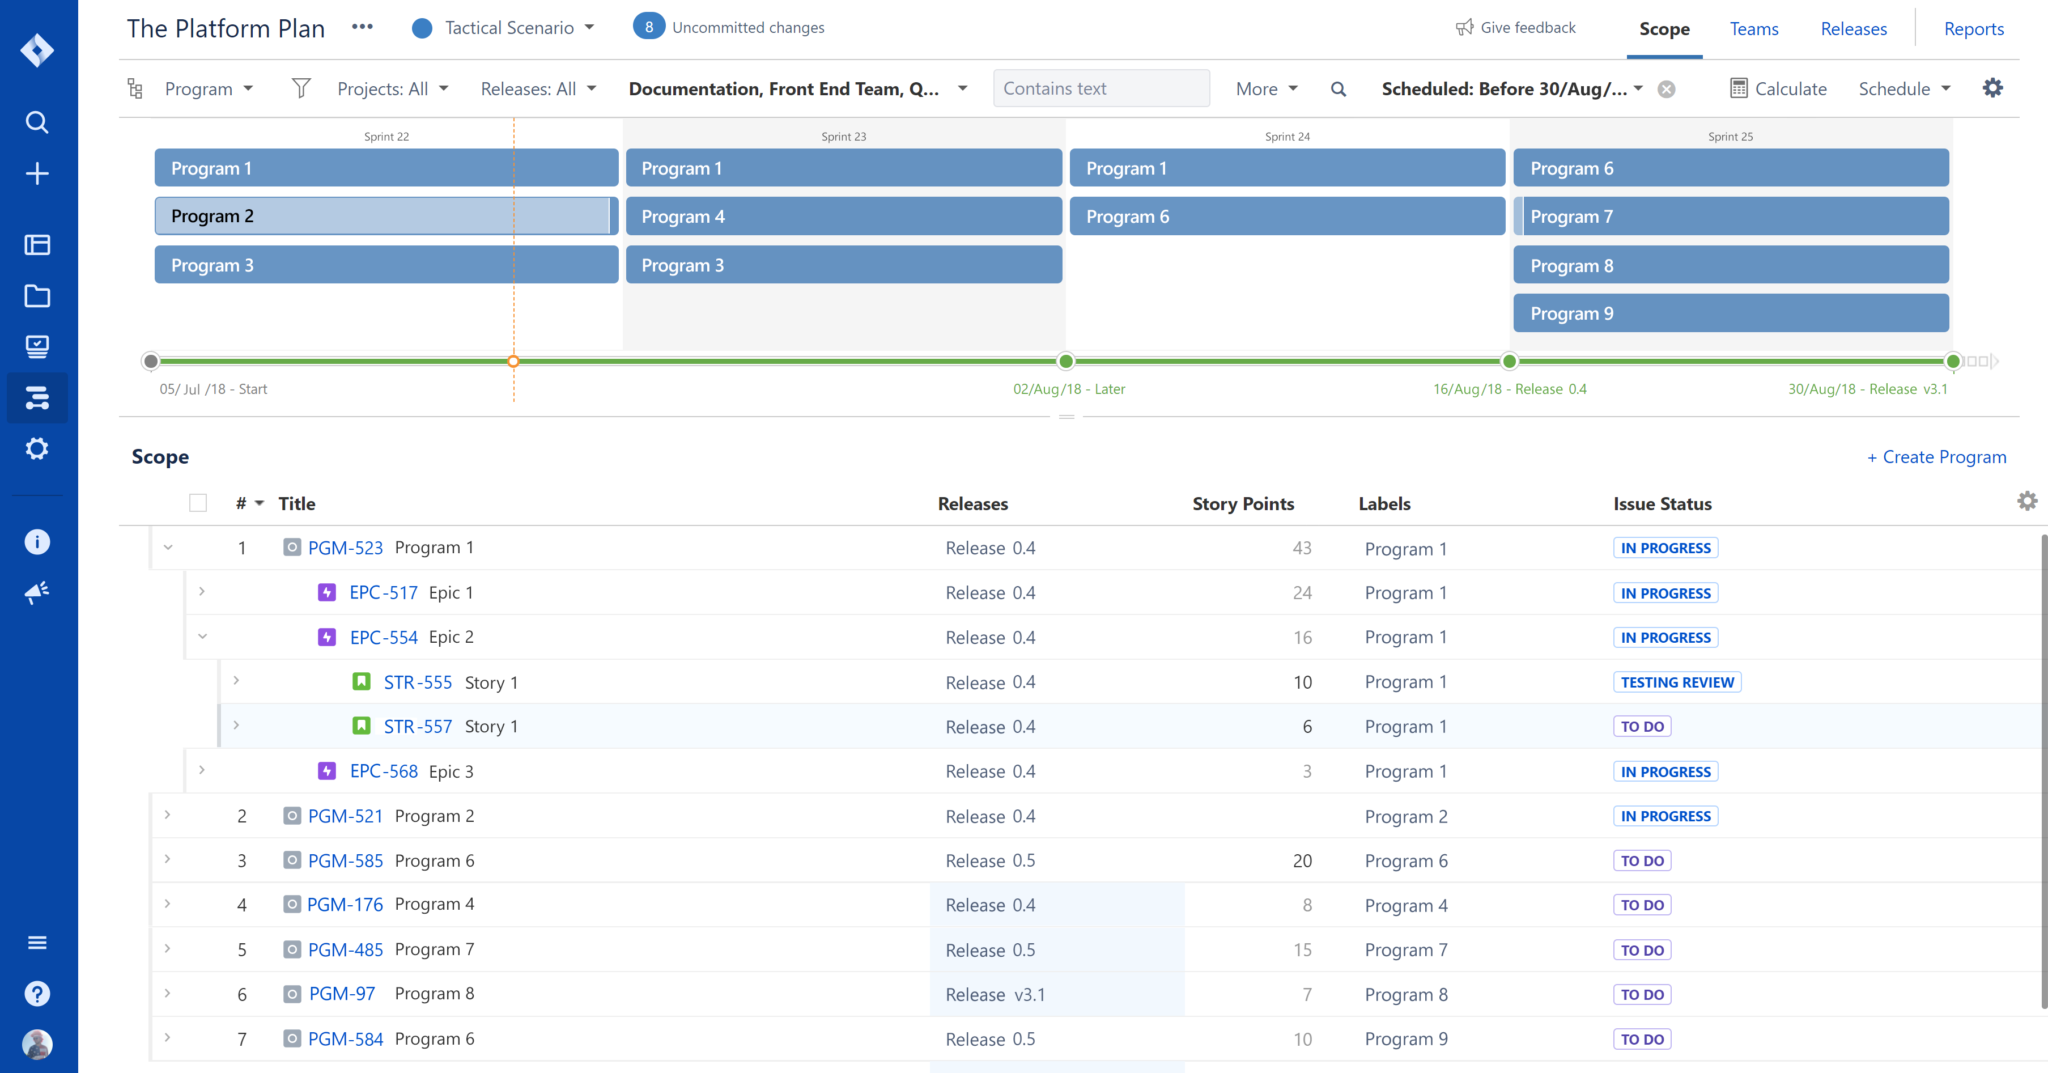
Task: Open the plan settings gear in the toolbar
Action: pos(1992,88)
